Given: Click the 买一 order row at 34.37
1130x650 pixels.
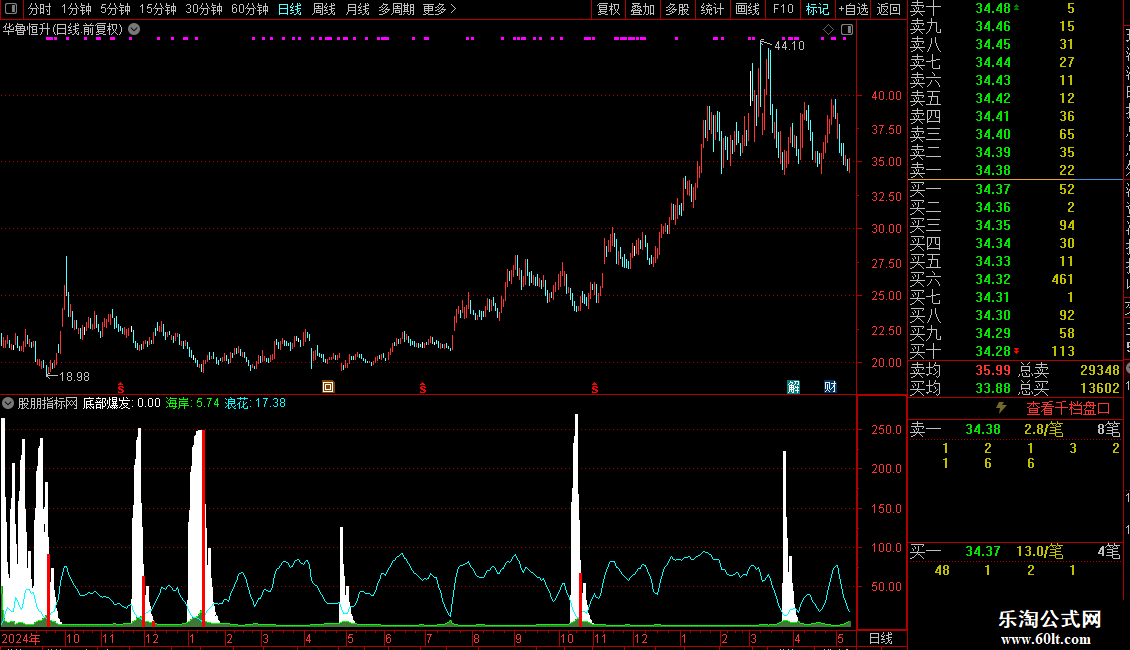Looking at the screenshot, I should coord(1015,189).
